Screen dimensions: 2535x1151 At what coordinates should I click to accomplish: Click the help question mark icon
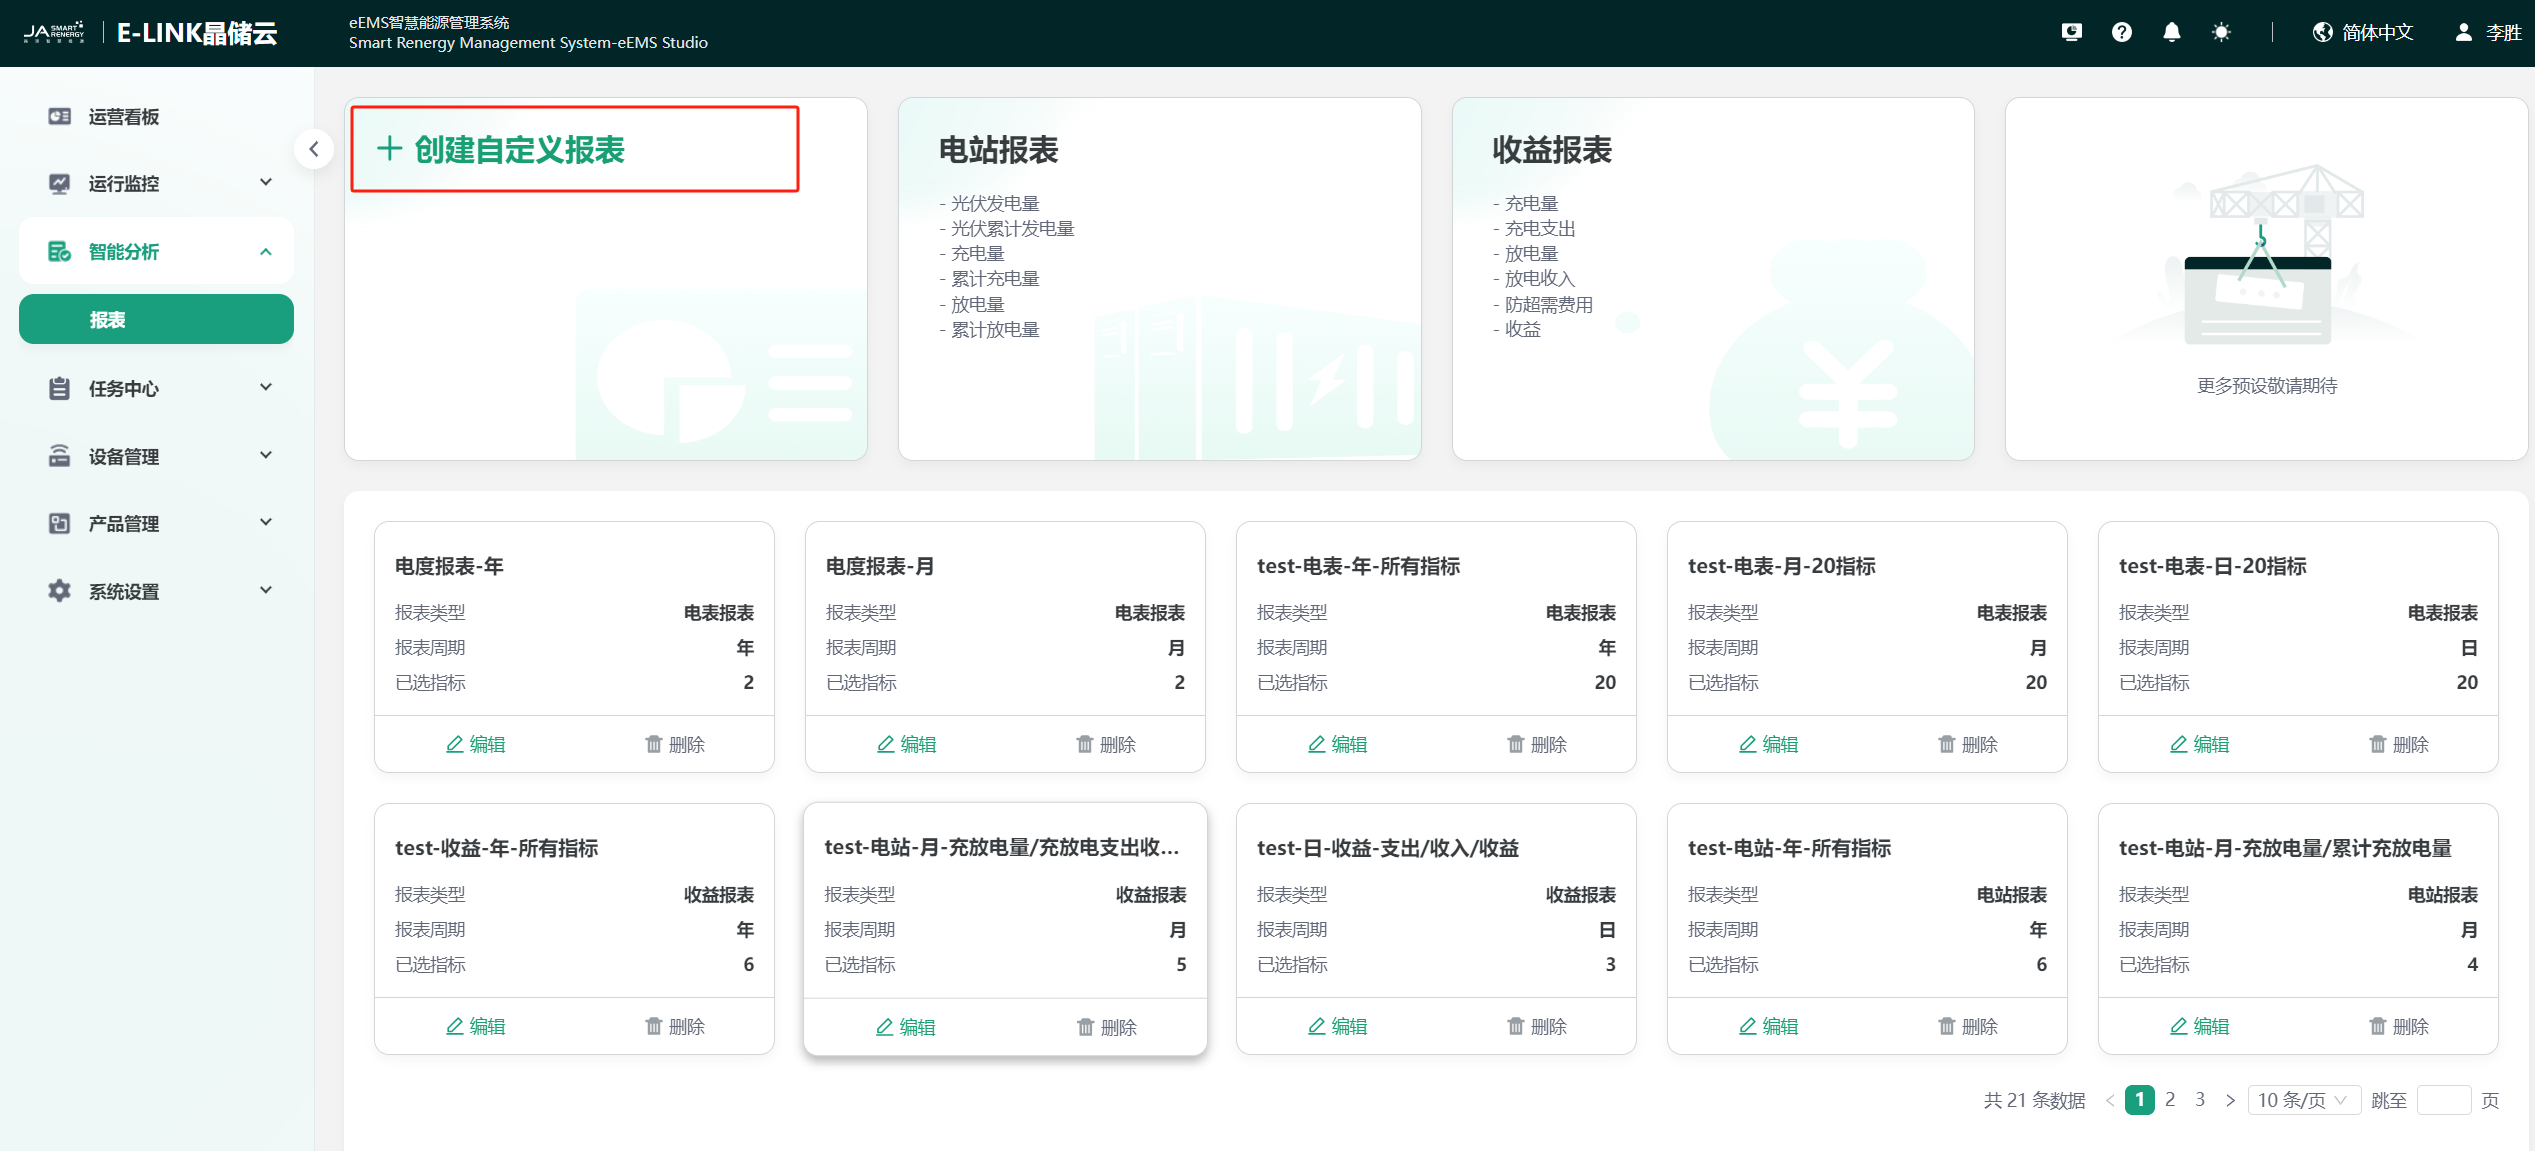coord(2121,33)
